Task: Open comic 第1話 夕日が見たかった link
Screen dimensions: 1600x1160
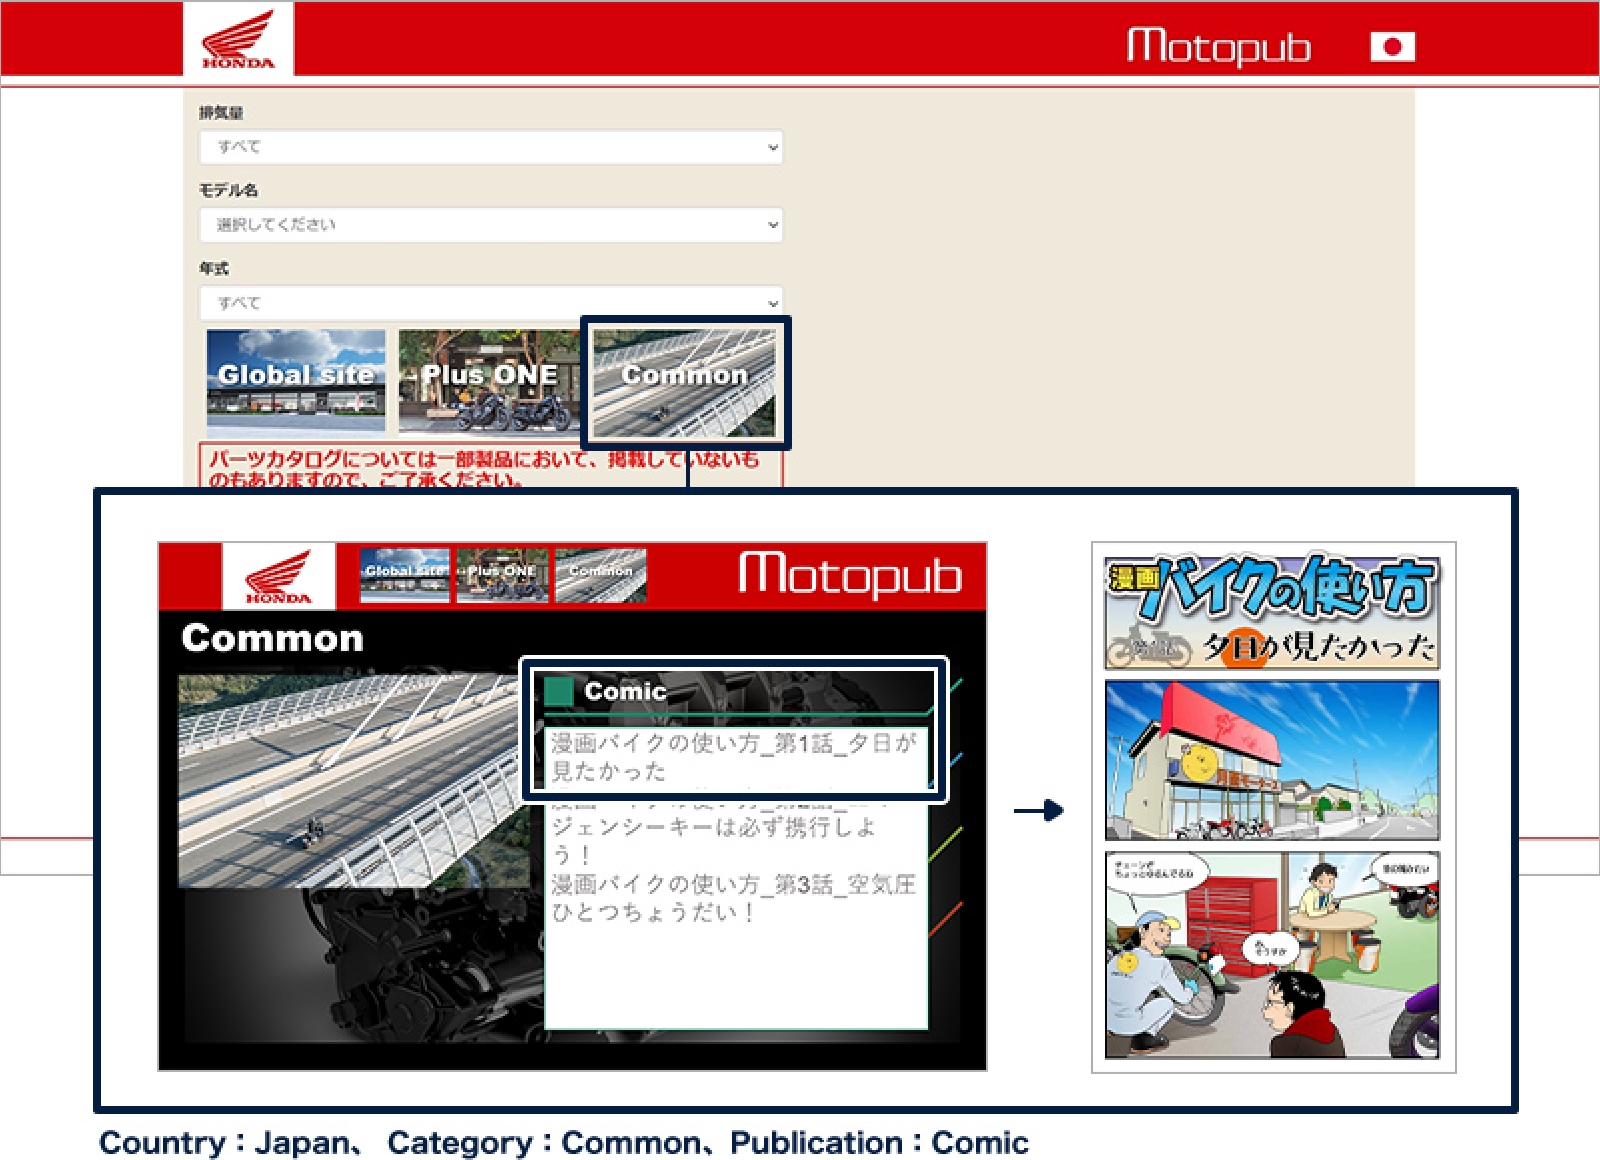Action: tap(732, 756)
